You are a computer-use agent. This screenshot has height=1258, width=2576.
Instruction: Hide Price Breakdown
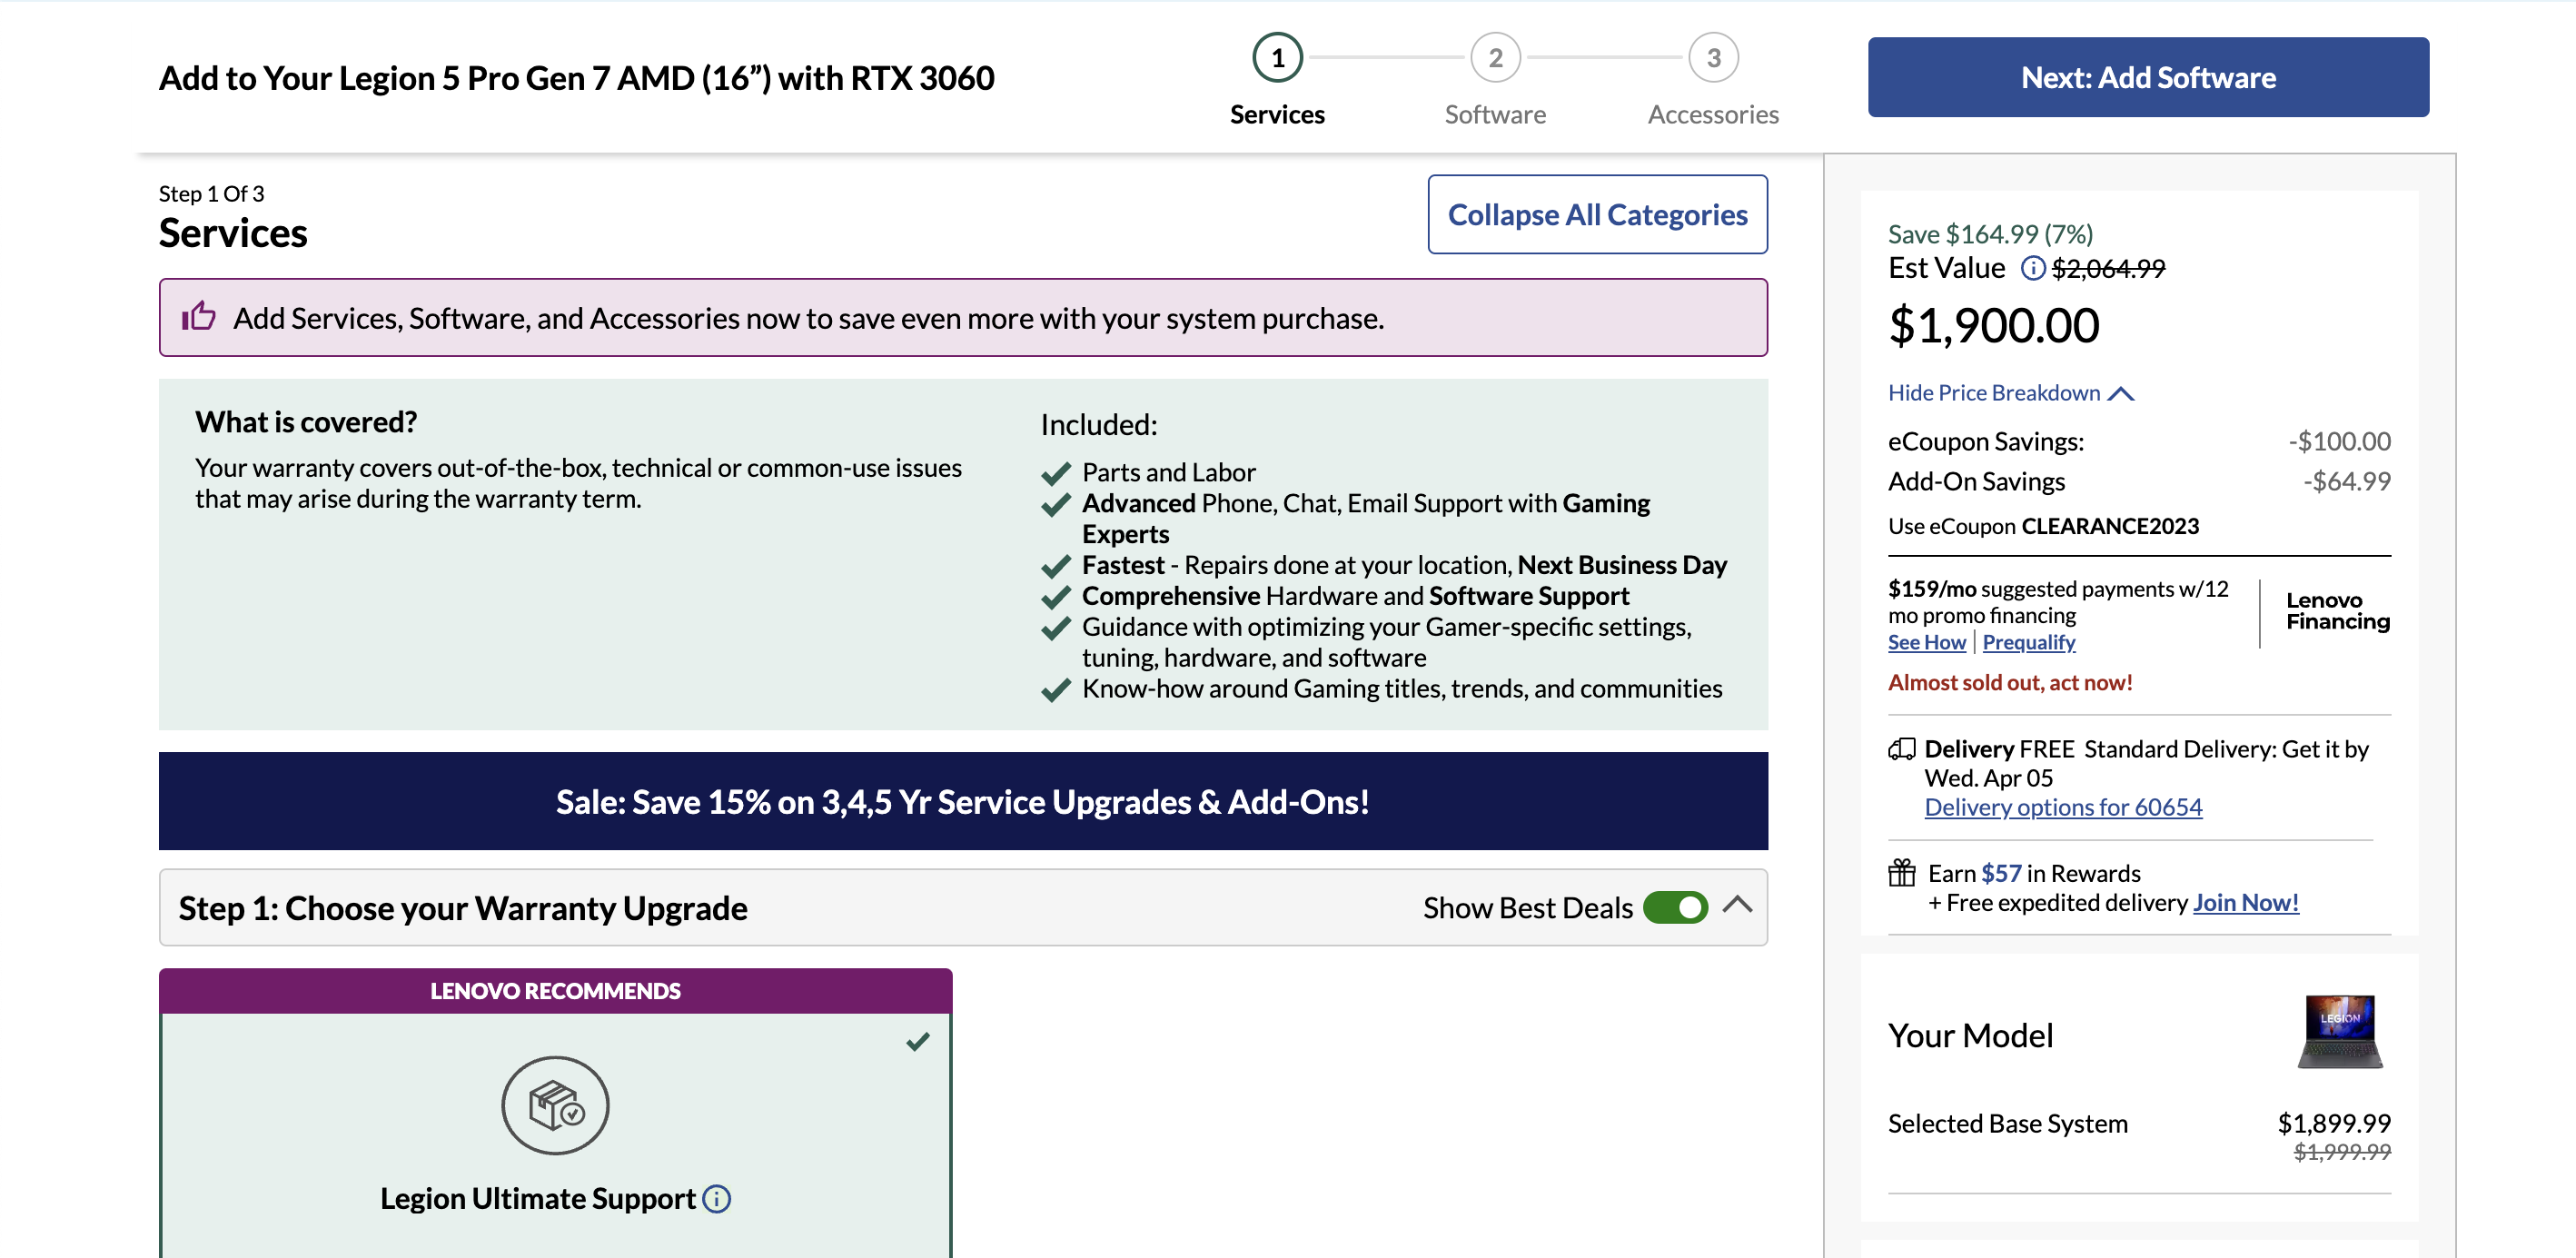click(x=2010, y=393)
